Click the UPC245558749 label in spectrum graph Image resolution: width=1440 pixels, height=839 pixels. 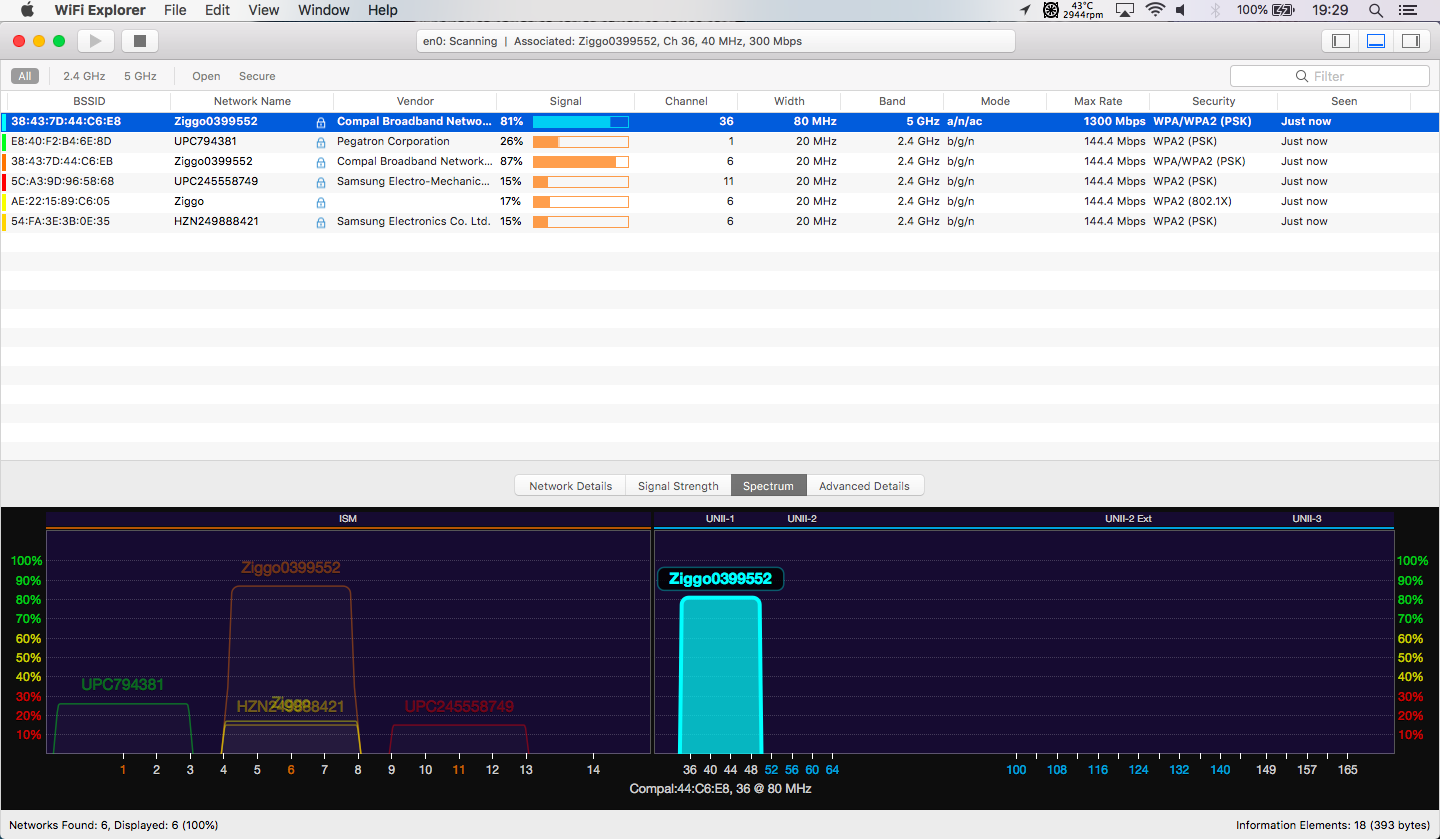pos(459,707)
